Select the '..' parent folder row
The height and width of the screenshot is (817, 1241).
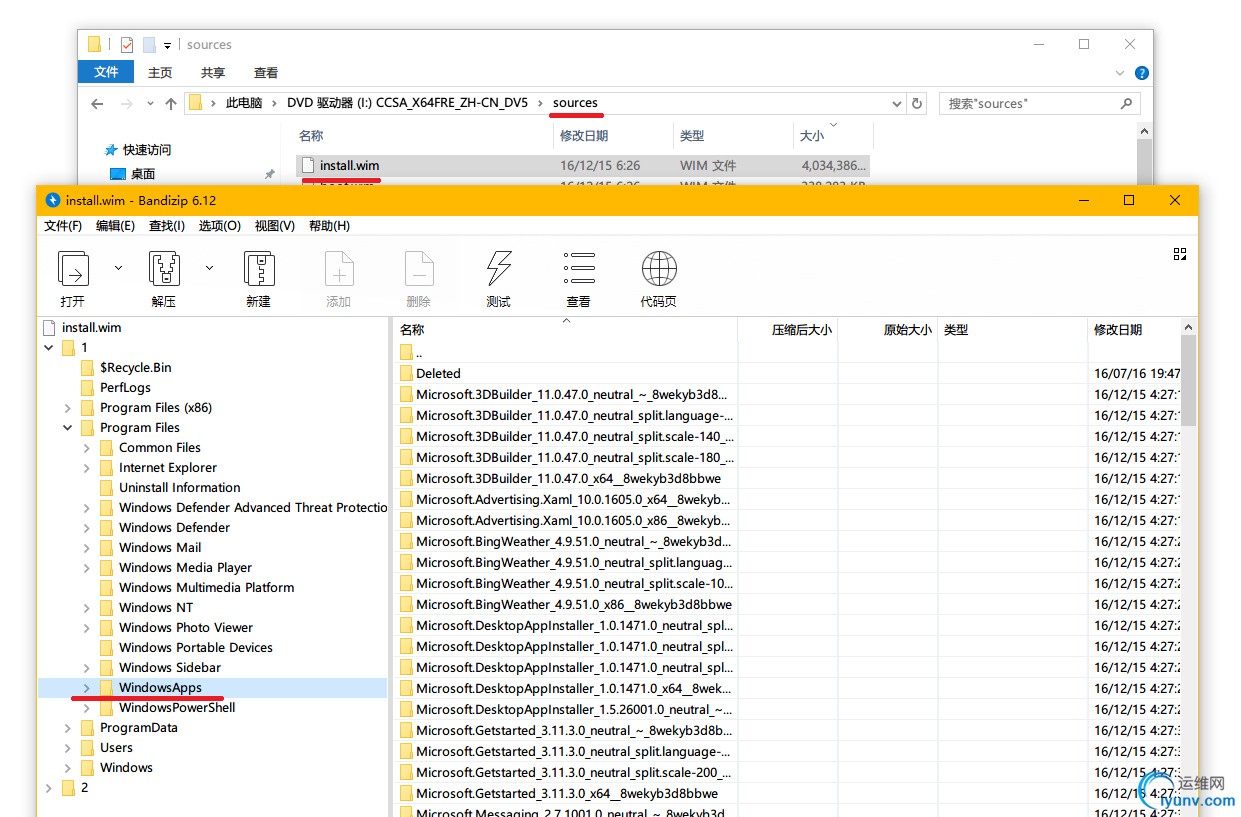568,352
